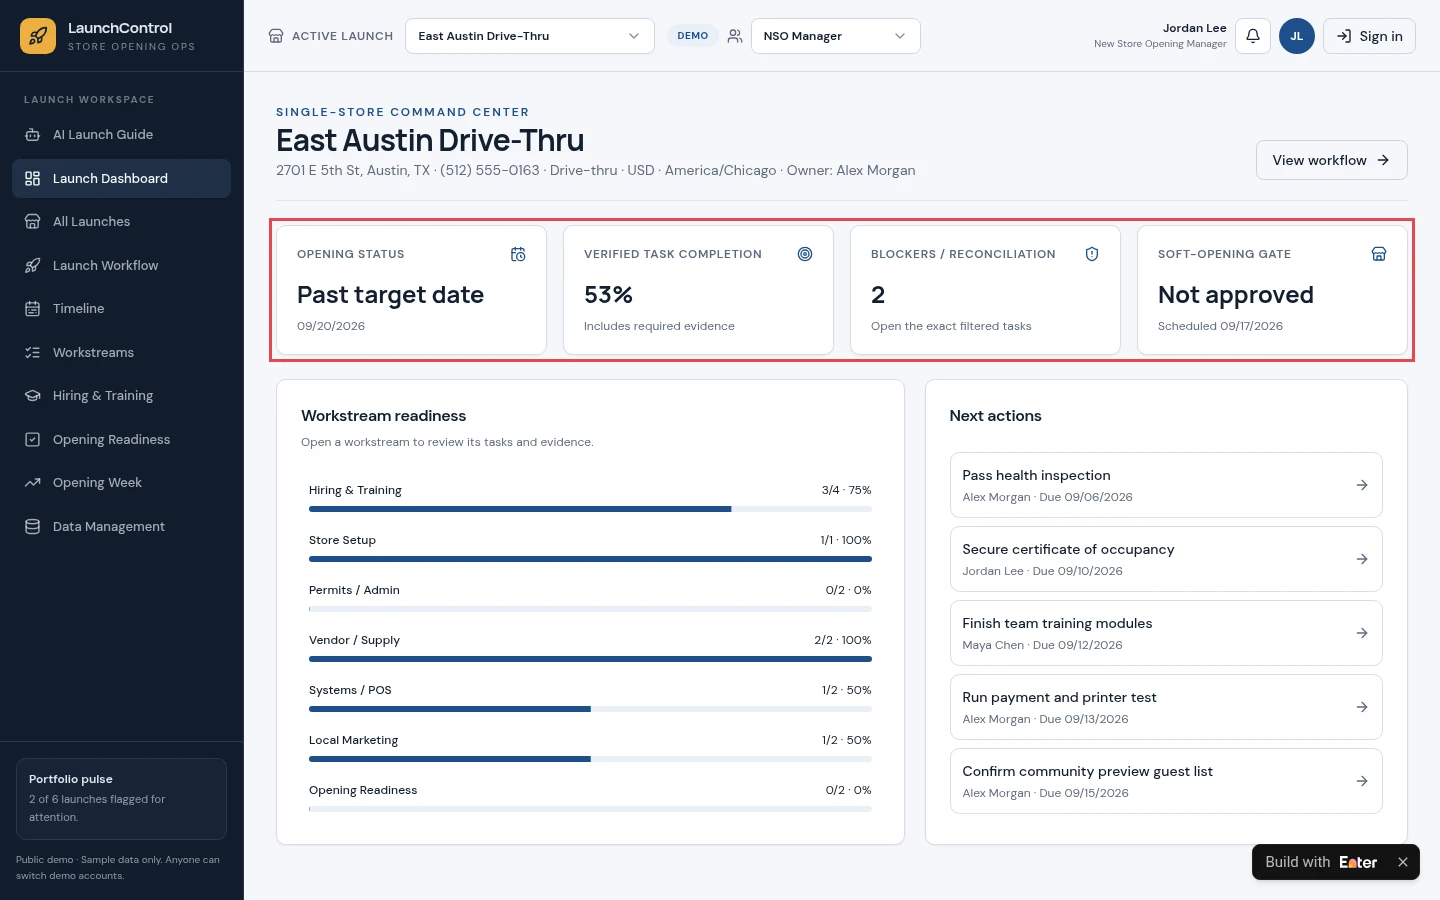The image size is (1440, 900).
Task: Open the Portfolio pulse card
Action: pyautogui.click(x=121, y=798)
